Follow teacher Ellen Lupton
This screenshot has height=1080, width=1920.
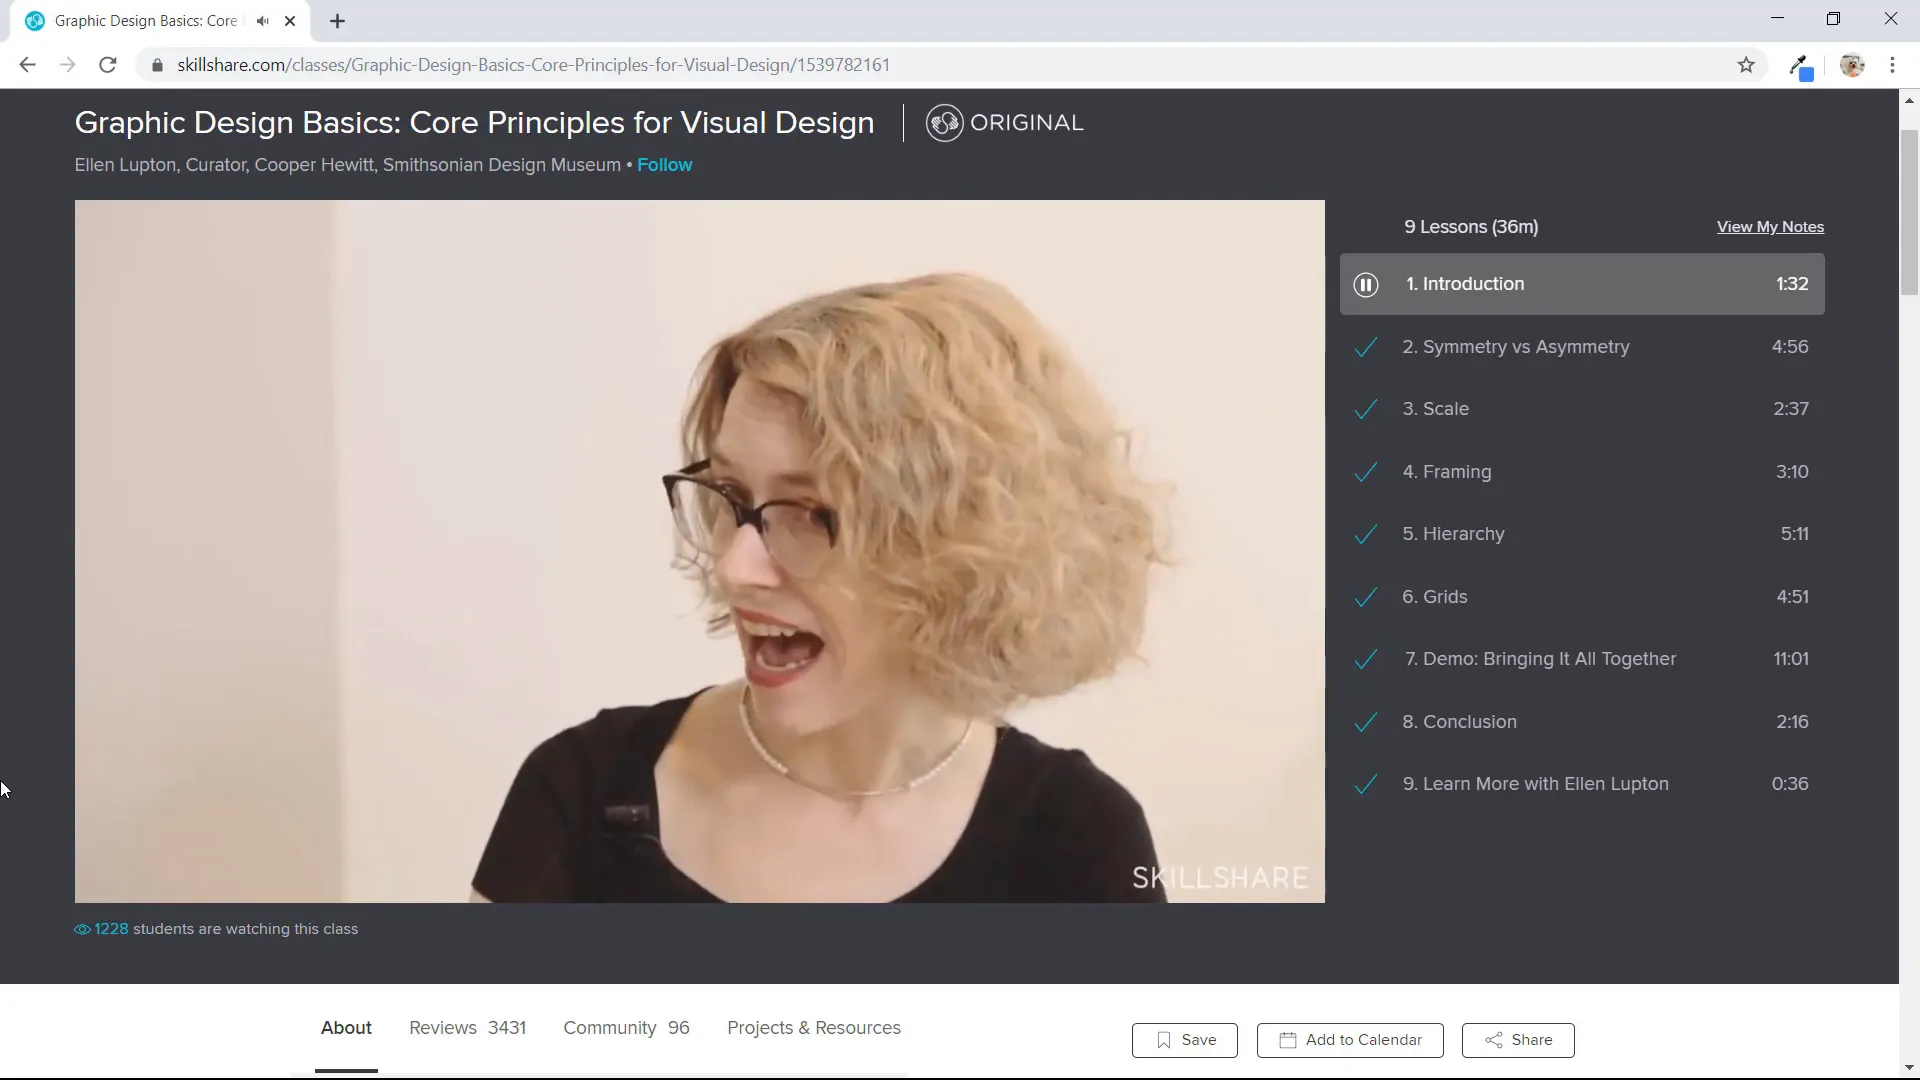click(x=665, y=165)
